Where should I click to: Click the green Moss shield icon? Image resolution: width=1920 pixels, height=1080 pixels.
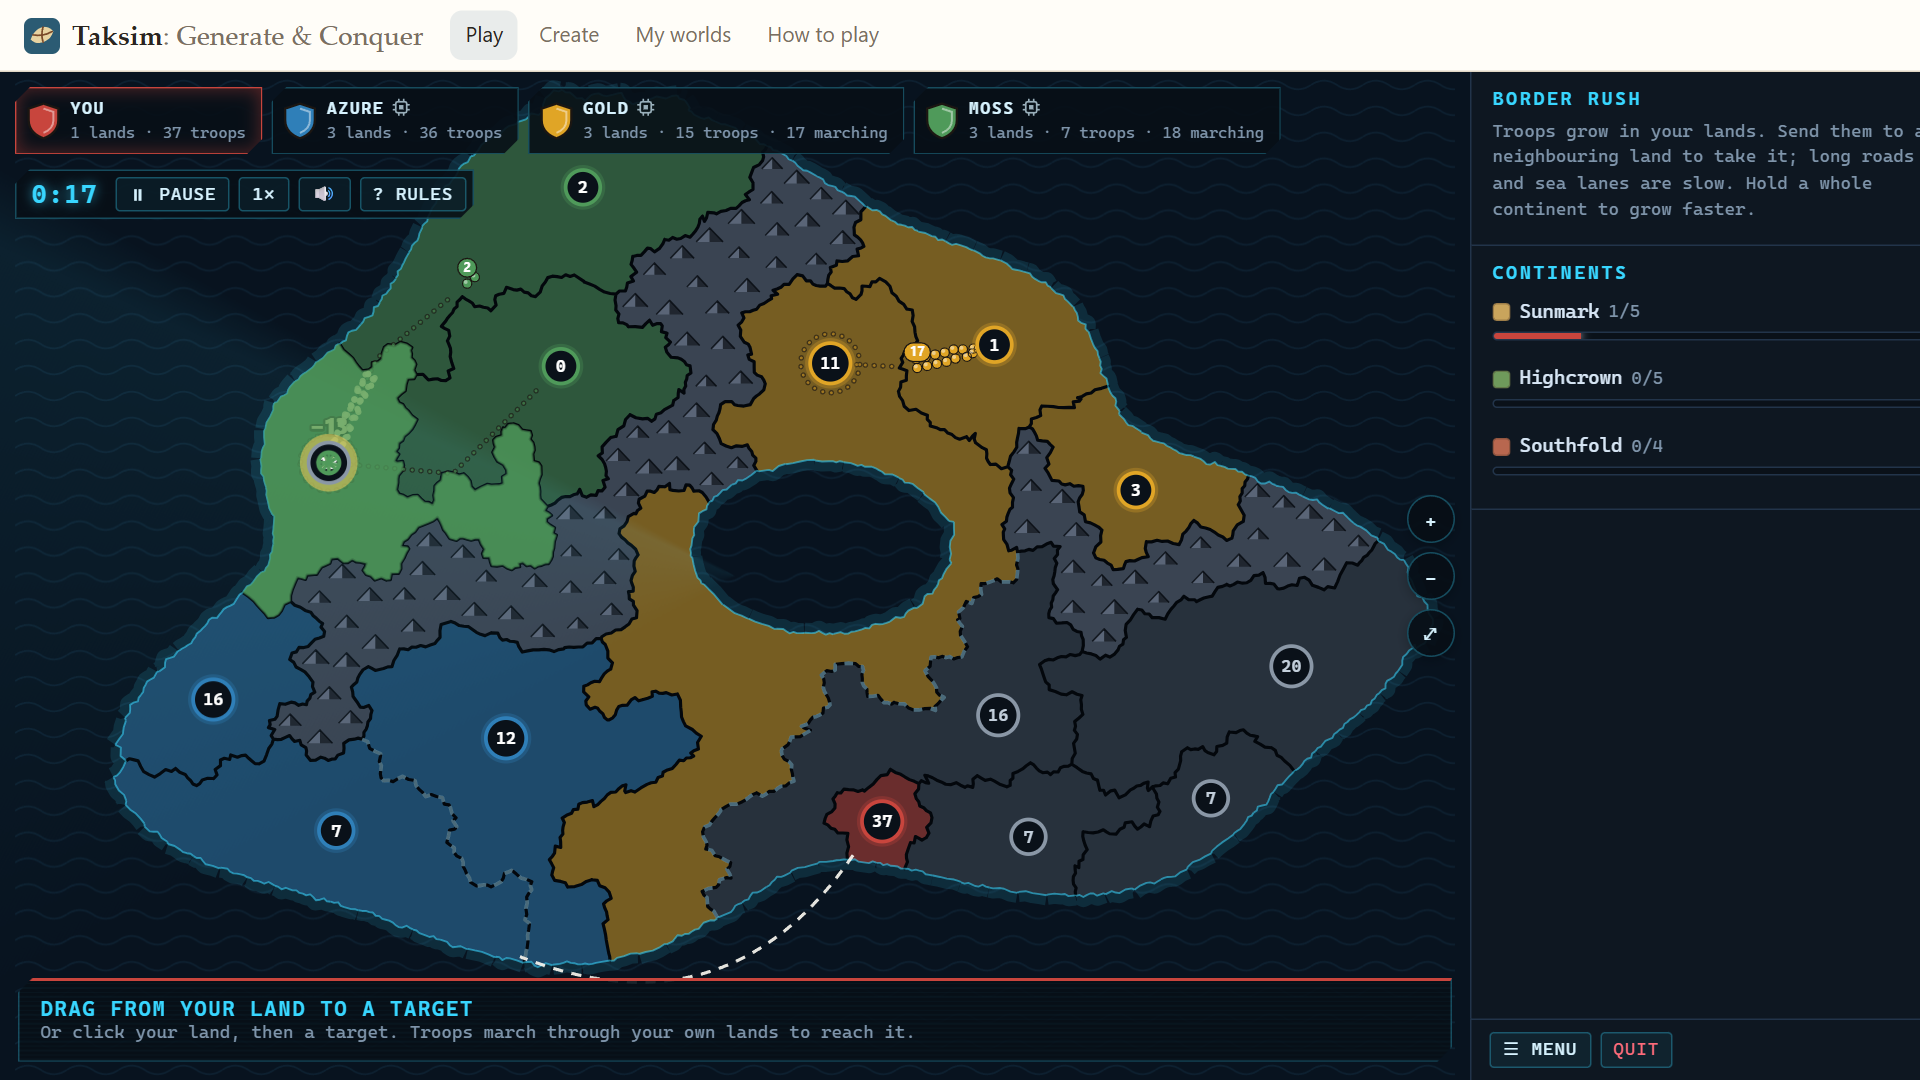point(942,120)
